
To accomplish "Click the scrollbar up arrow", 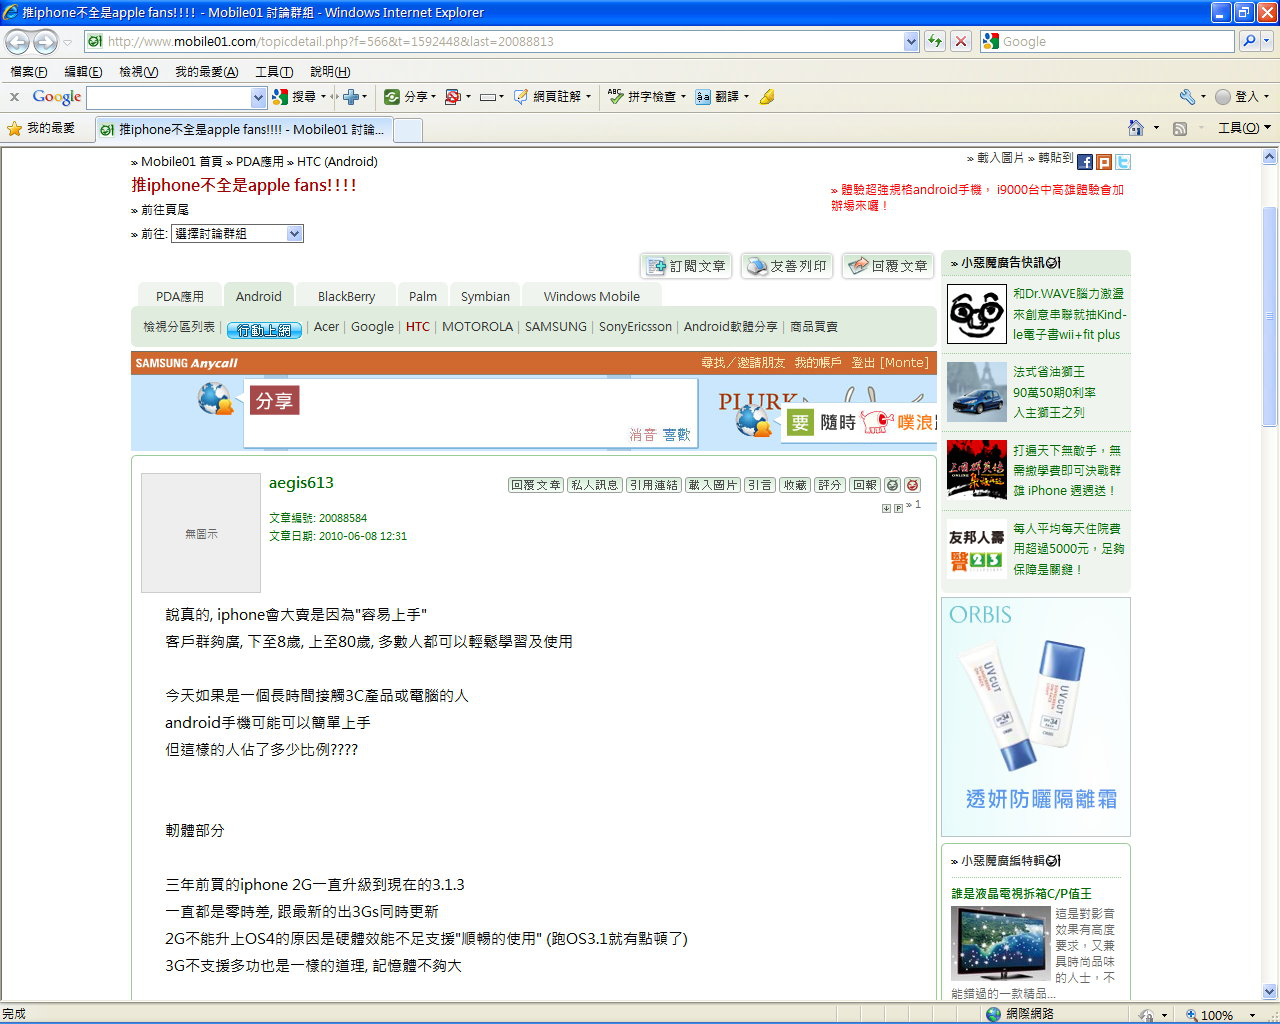I will click(1270, 157).
